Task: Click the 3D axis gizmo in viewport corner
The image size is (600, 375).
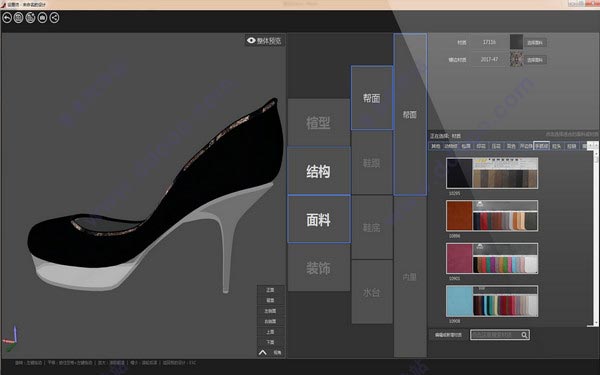Action: (x=10, y=339)
